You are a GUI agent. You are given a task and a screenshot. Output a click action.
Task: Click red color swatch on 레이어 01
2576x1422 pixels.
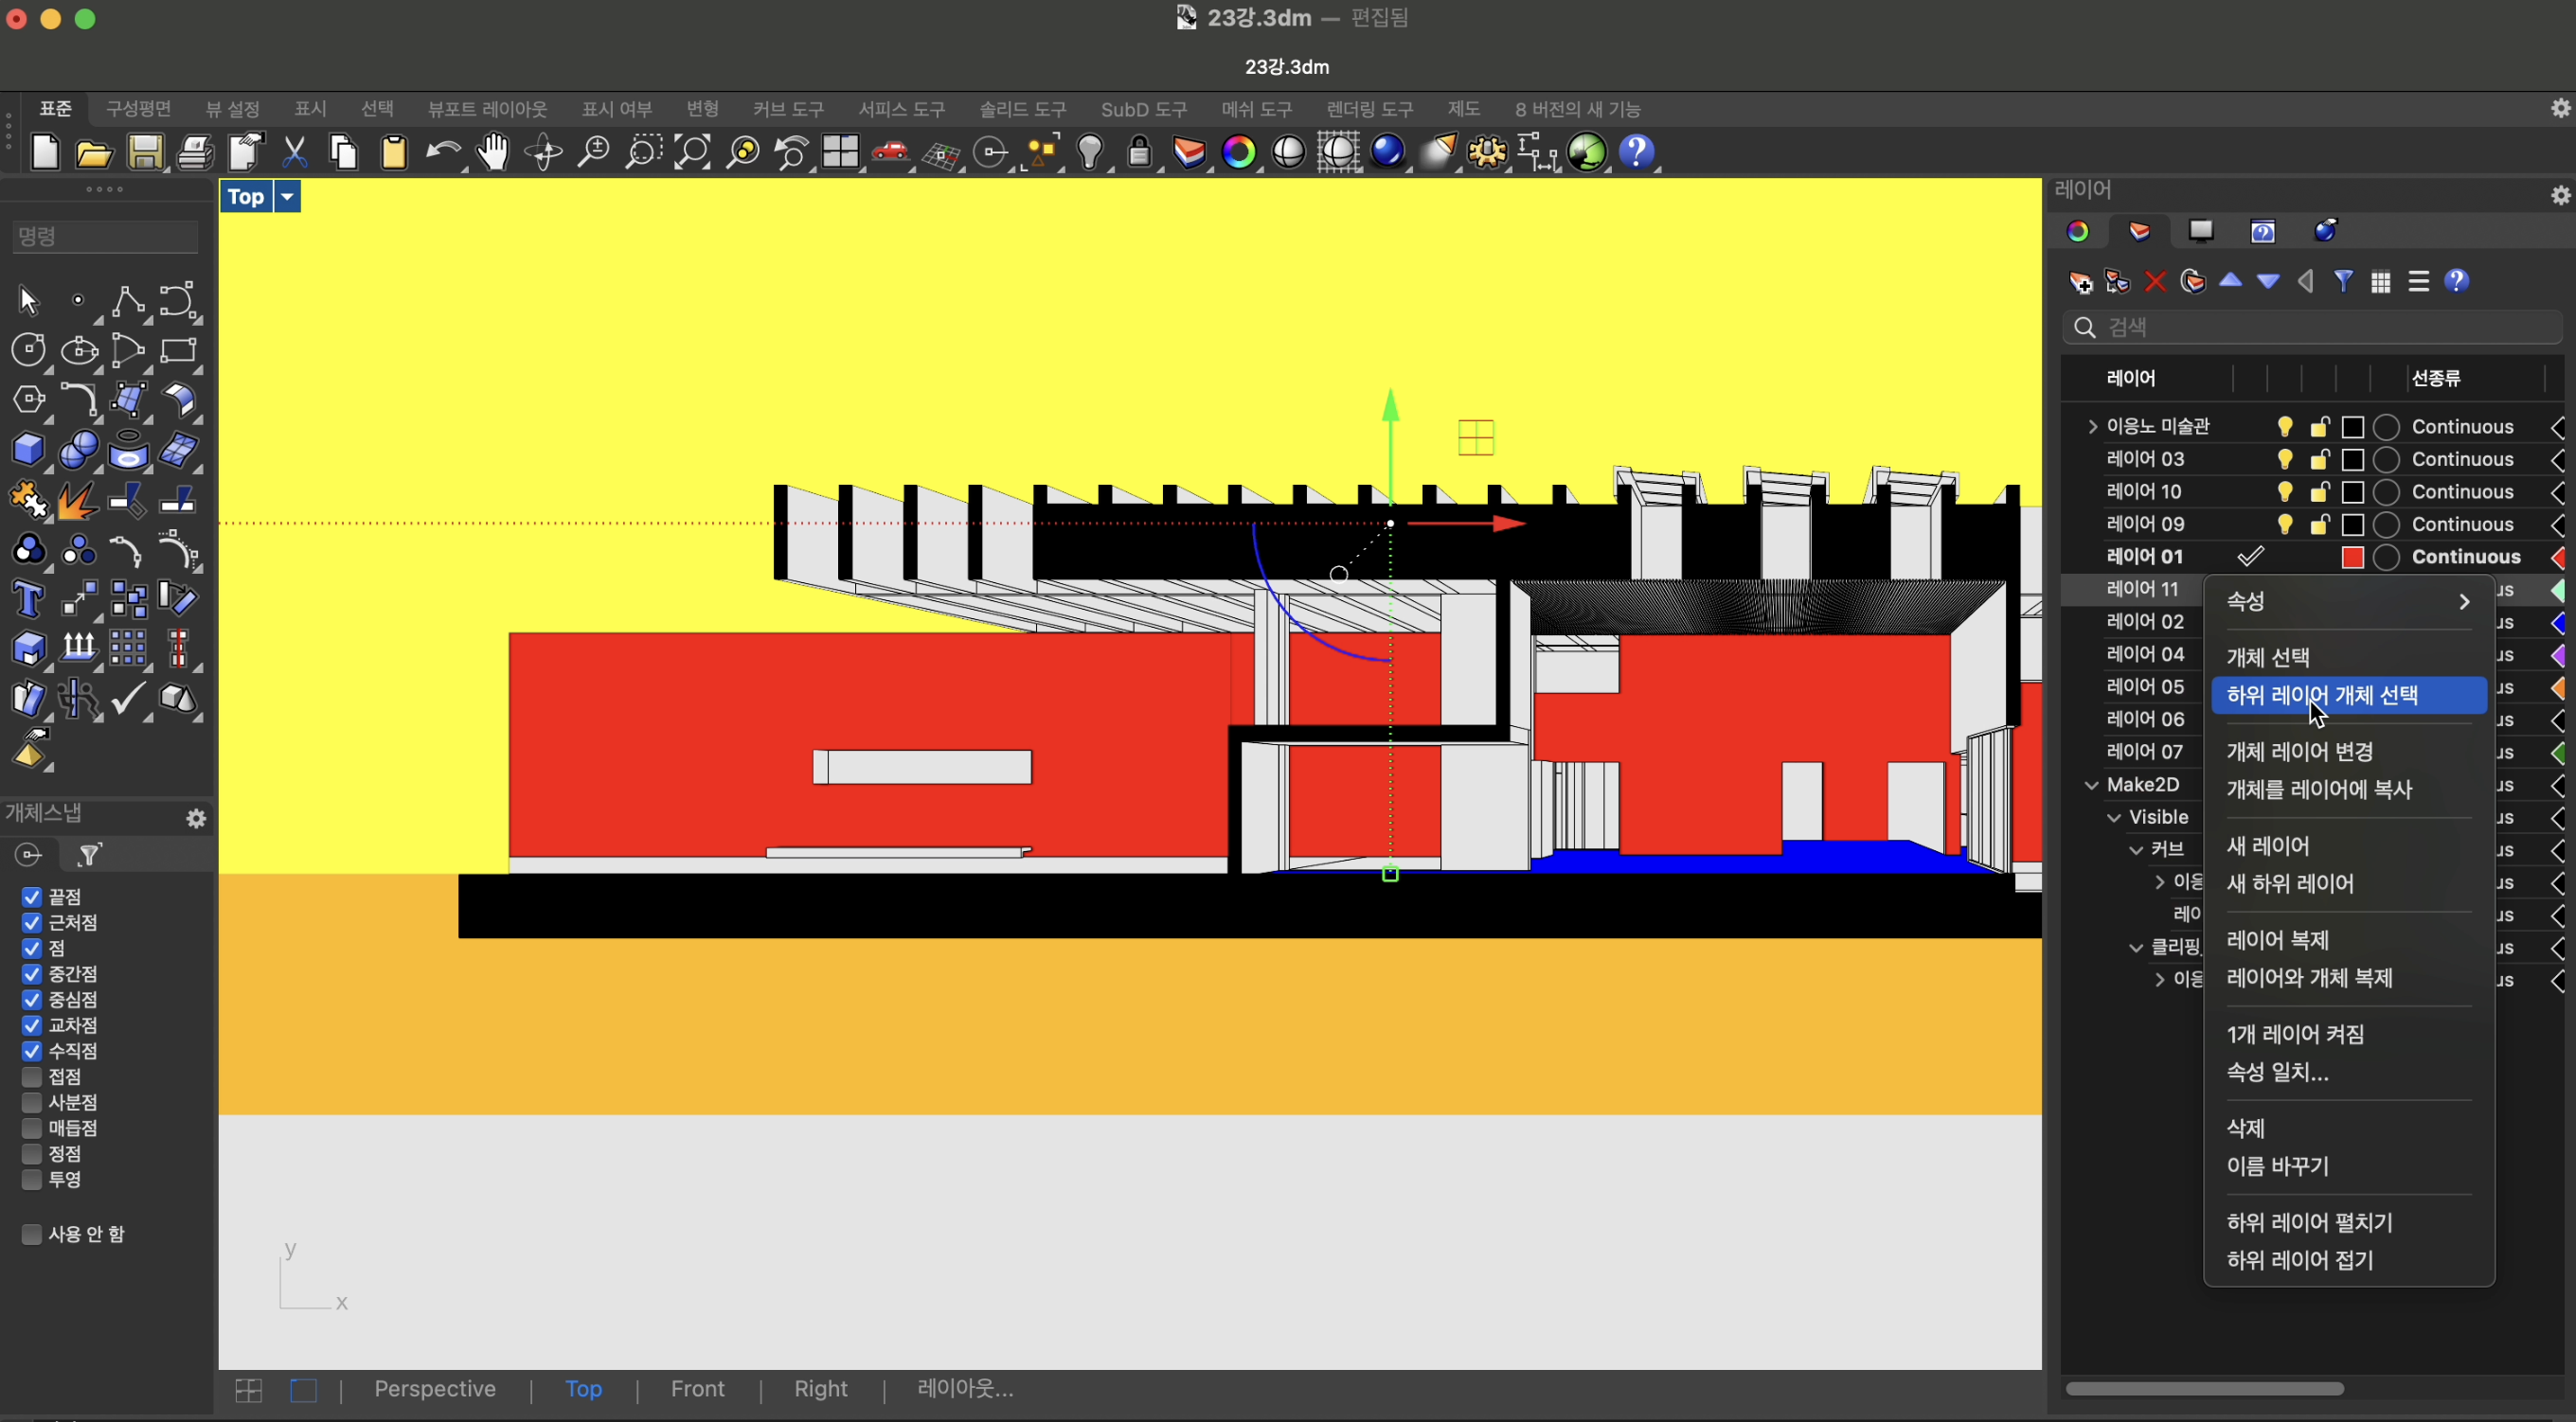[2353, 555]
